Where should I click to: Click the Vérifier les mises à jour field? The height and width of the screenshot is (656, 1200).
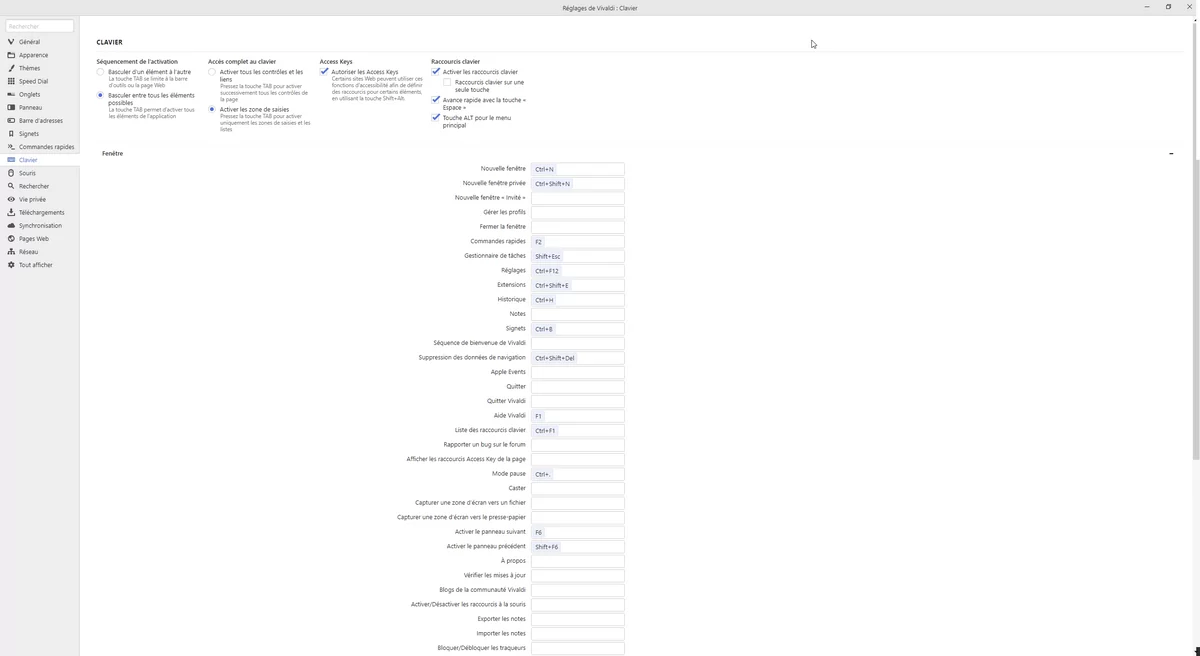point(578,576)
